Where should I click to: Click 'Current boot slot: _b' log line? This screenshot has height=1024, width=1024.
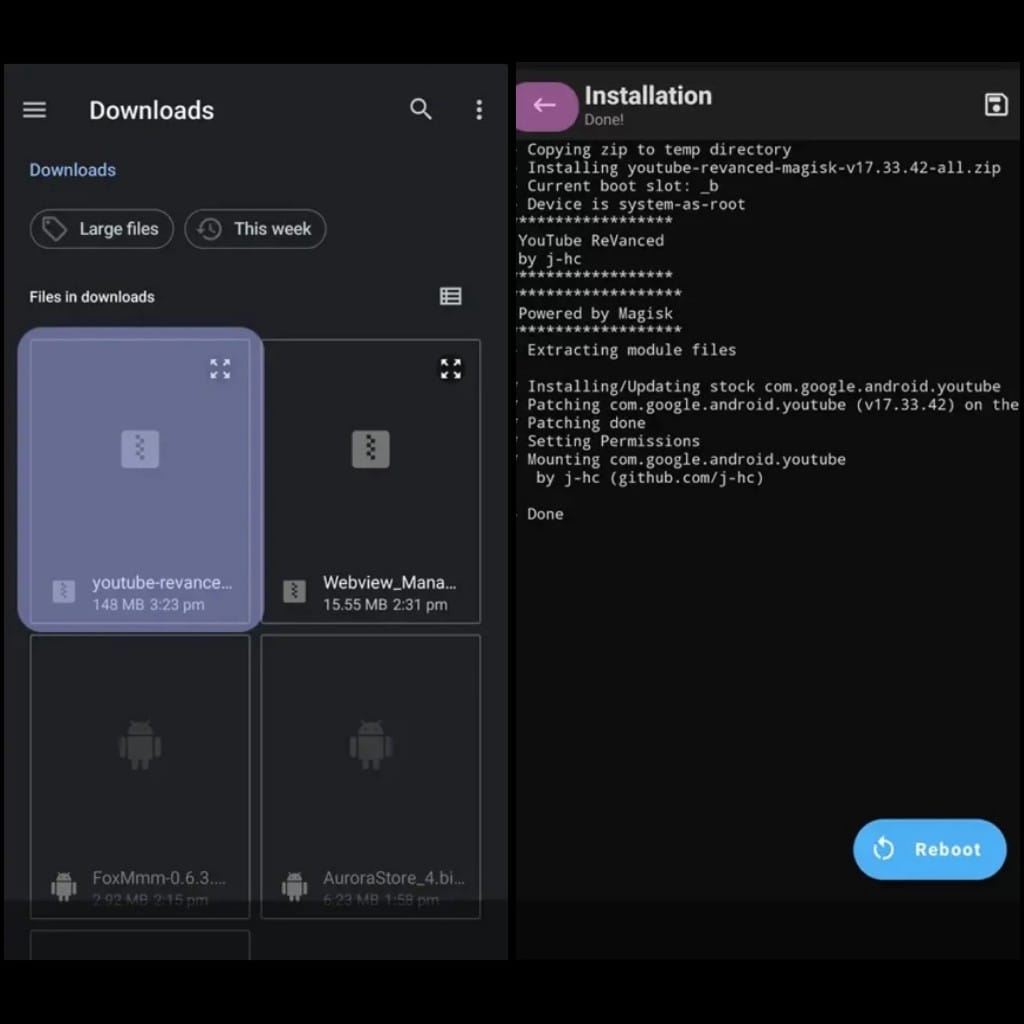(x=622, y=186)
